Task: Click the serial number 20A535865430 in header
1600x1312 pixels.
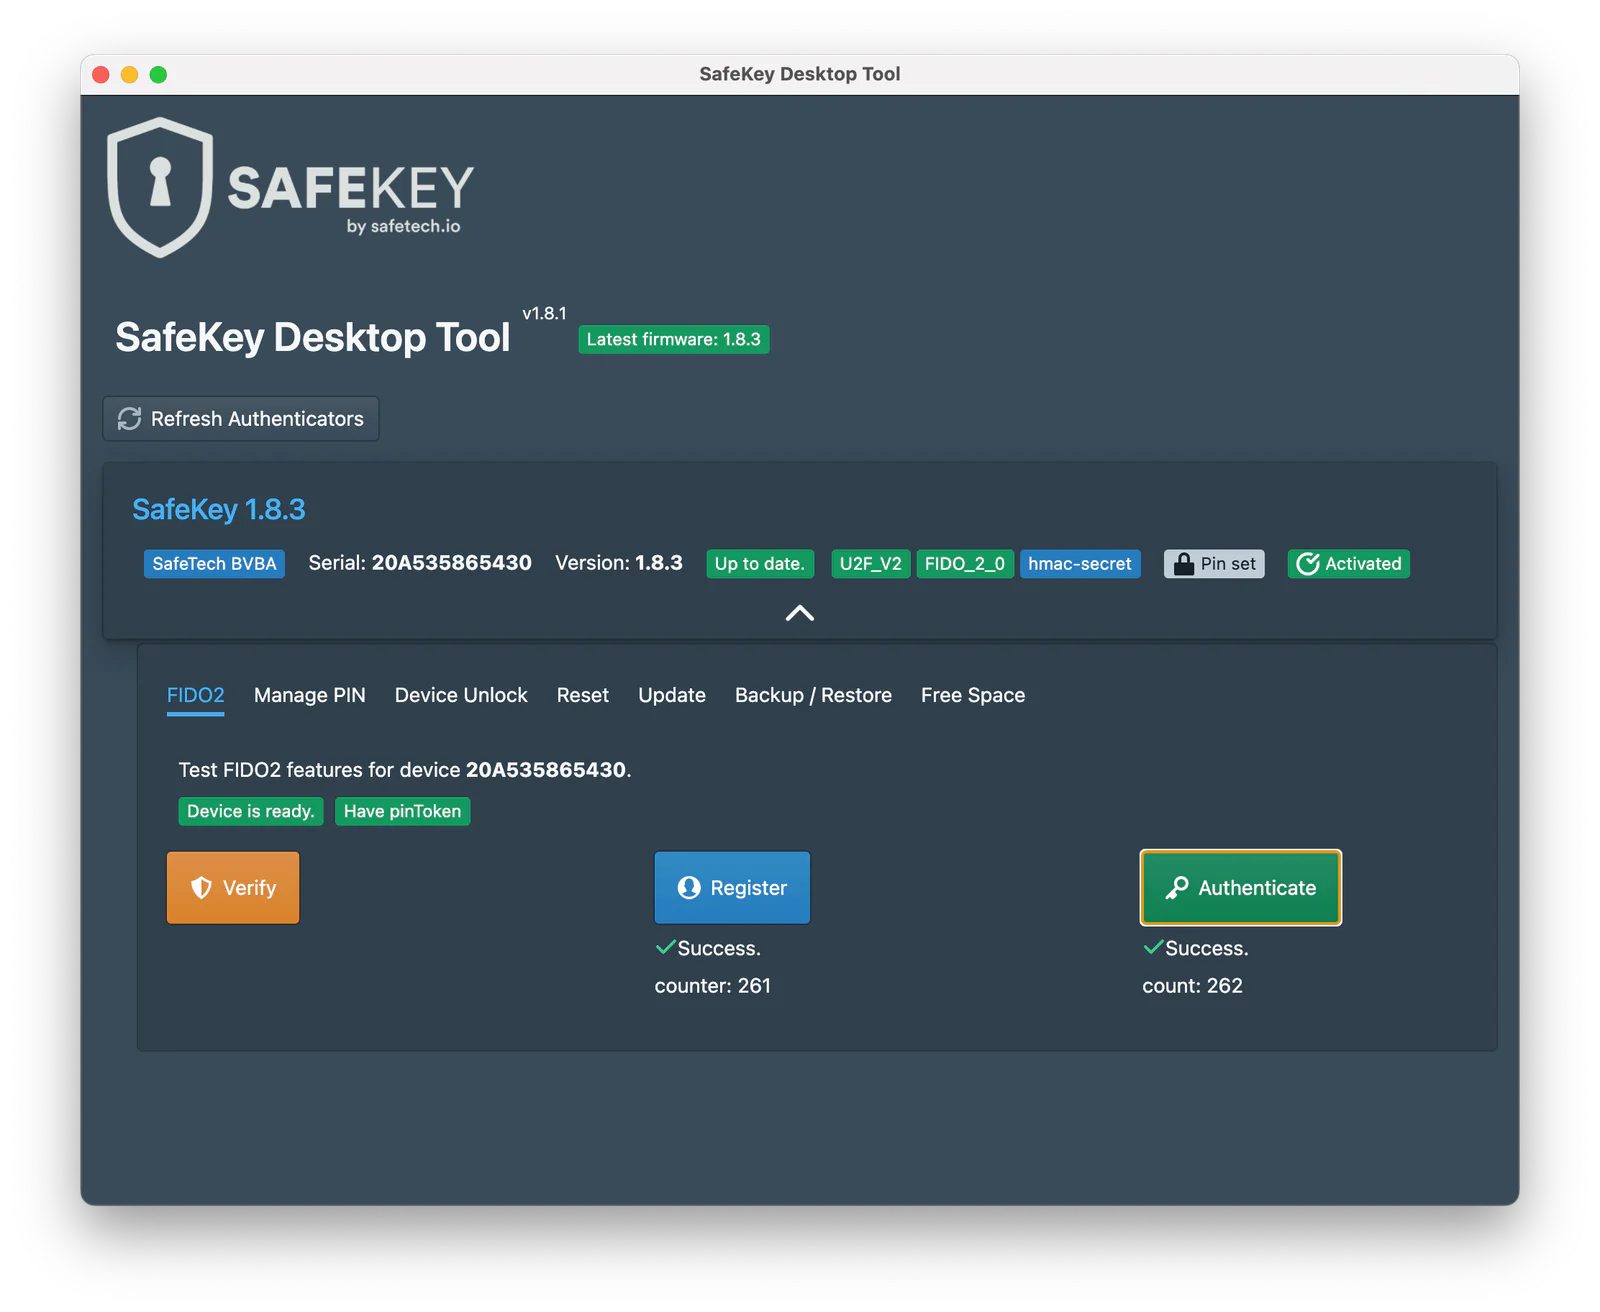Action: tap(452, 563)
